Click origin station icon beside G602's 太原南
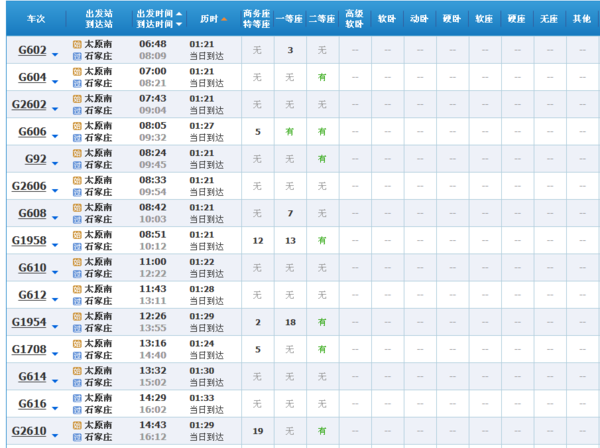Viewport: 600px width, 448px height. (x=77, y=44)
